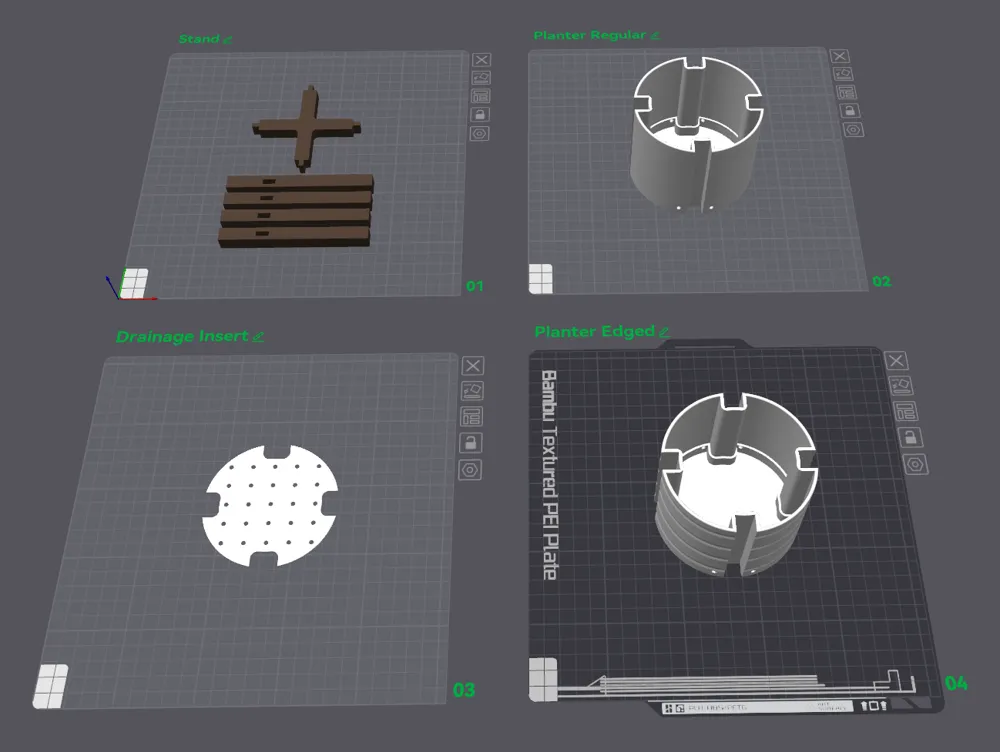Rename the Planter Regular plate via pencil icon
Screen dimensions: 1000x752
pyautogui.click(x=655, y=36)
